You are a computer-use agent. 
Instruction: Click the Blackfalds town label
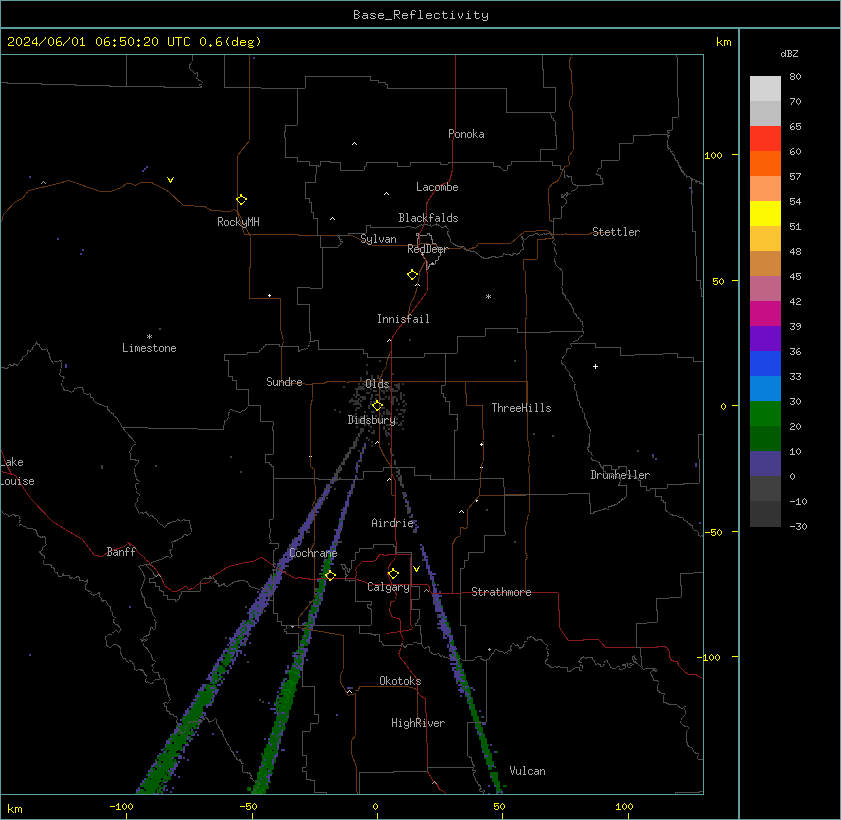(428, 218)
